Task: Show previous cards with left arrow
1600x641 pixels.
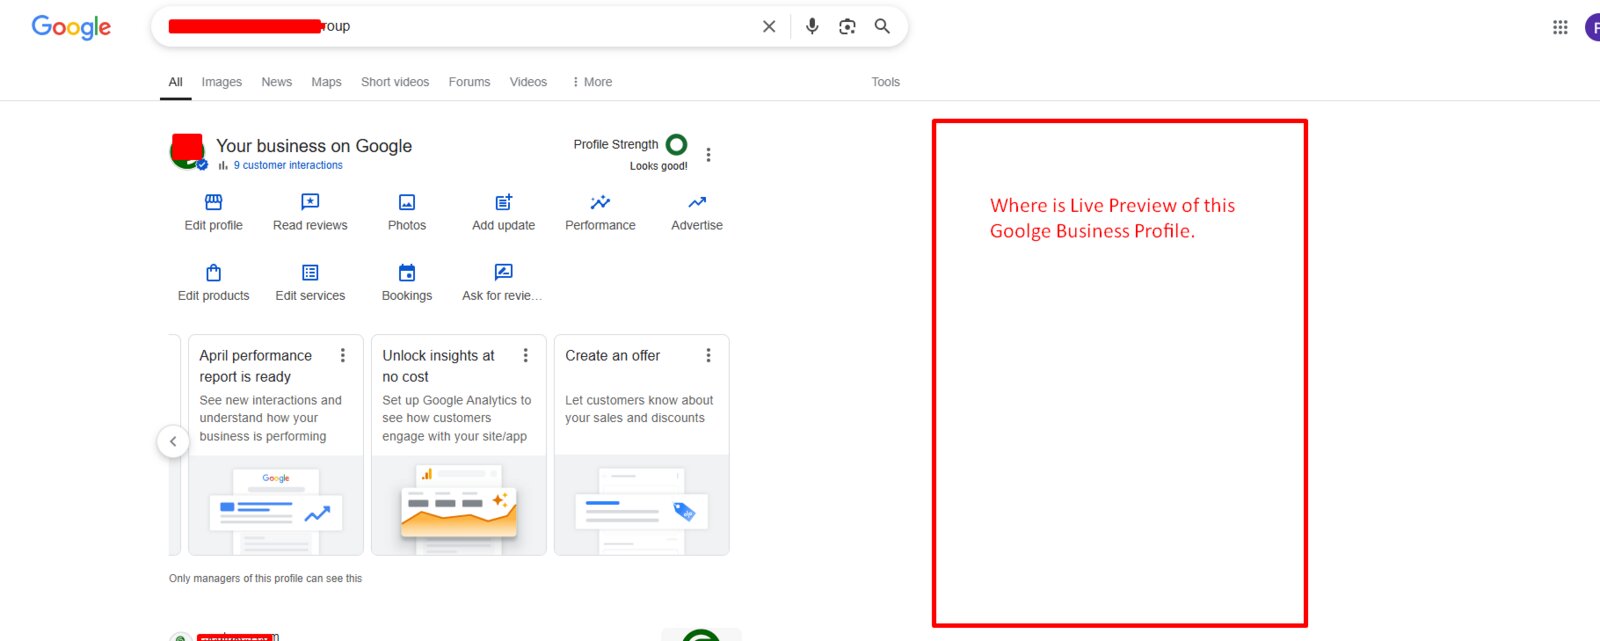Action: click(x=173, y=441)
